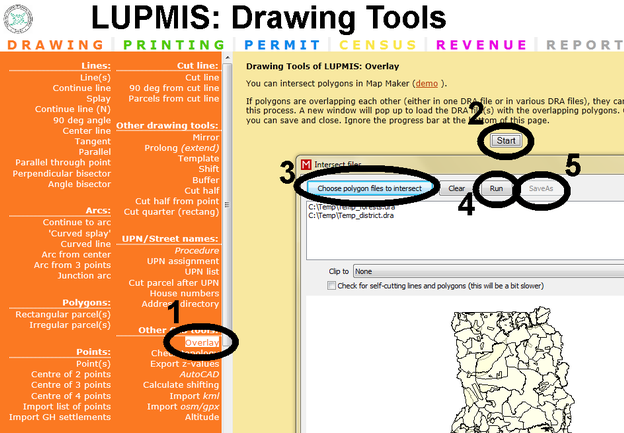624x433 pixels.
Task: Select Prolong (extend) link
Action: [x=182, y=148]
